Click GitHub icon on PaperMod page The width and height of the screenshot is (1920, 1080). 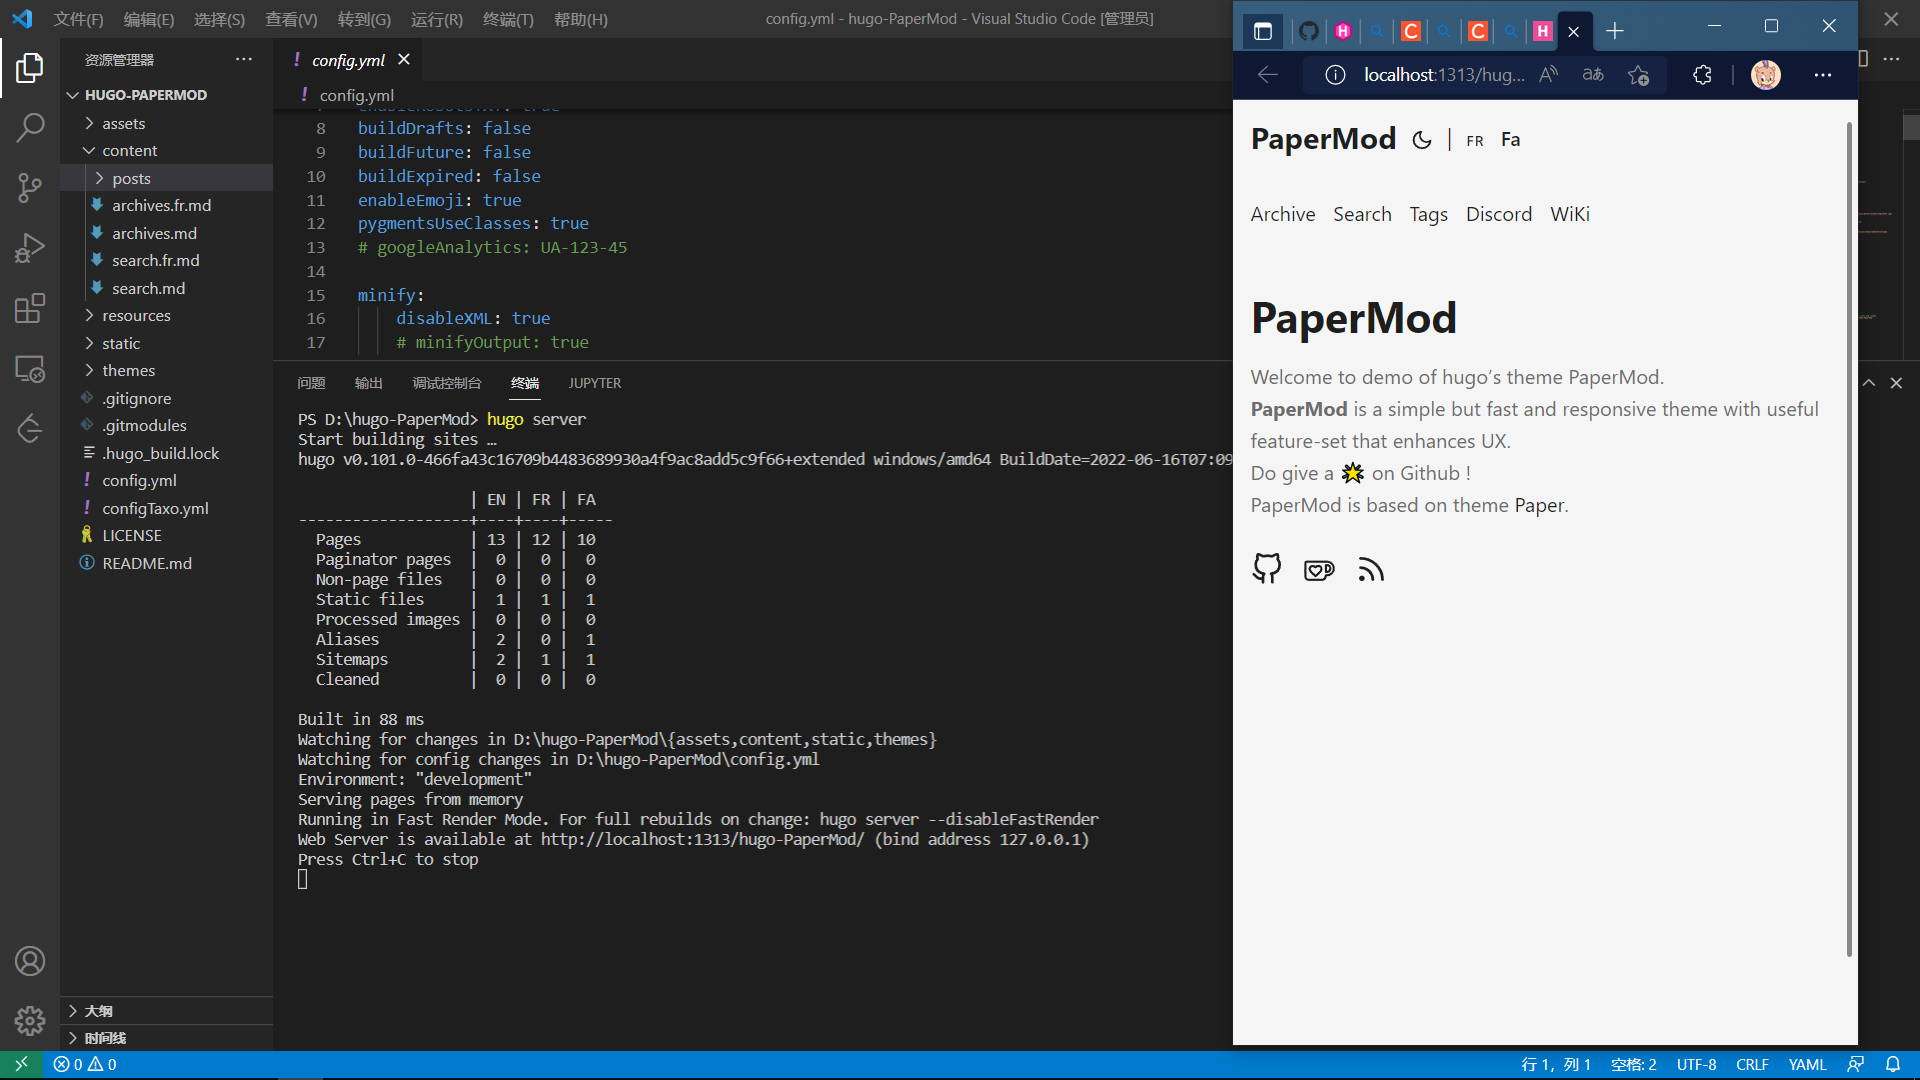click(x=1266, y=569)
